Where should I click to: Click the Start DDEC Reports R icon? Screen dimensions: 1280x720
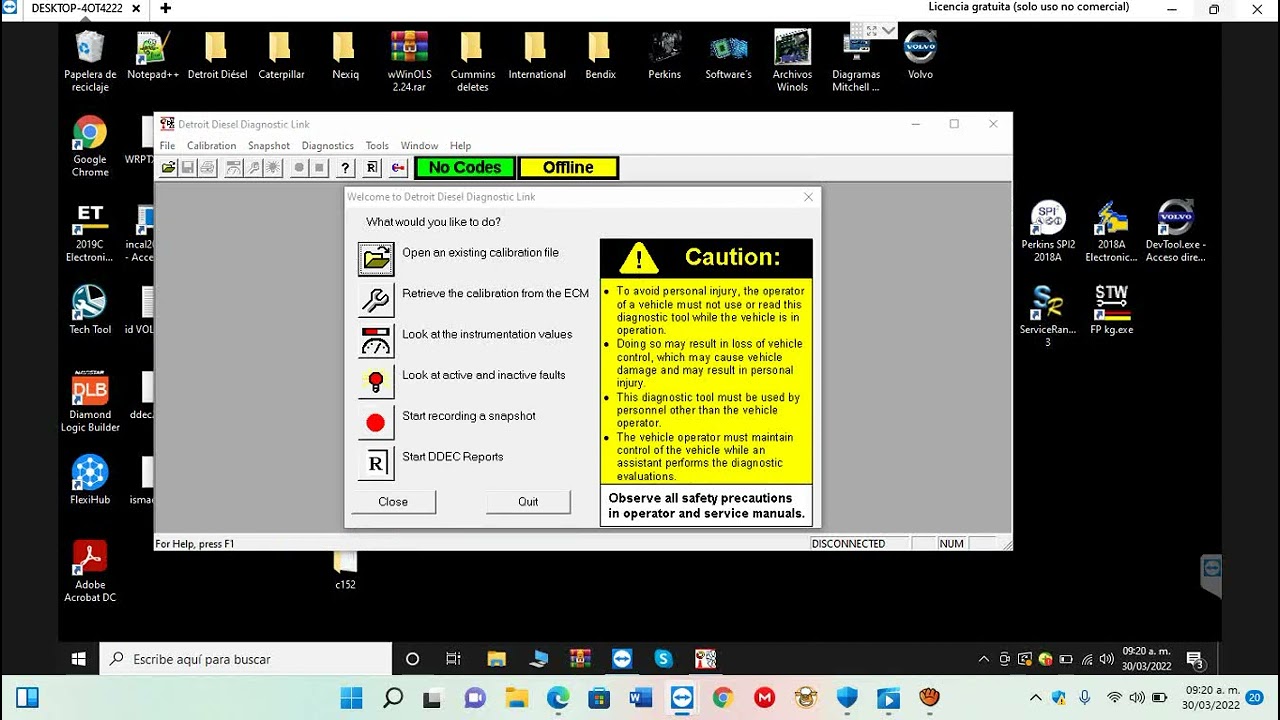[376, 464]
